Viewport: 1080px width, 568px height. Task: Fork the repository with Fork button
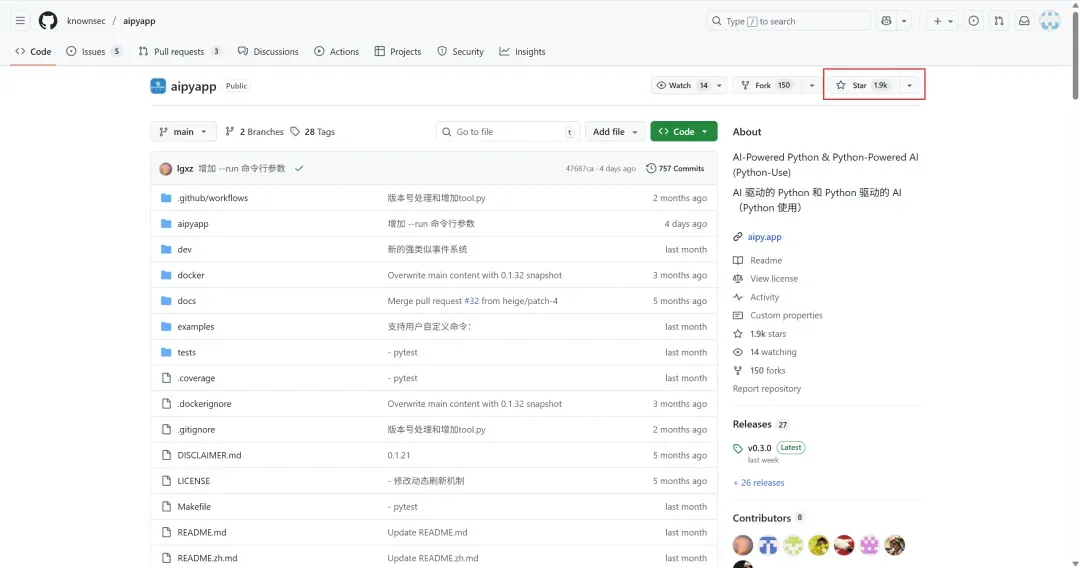point(766,85)
